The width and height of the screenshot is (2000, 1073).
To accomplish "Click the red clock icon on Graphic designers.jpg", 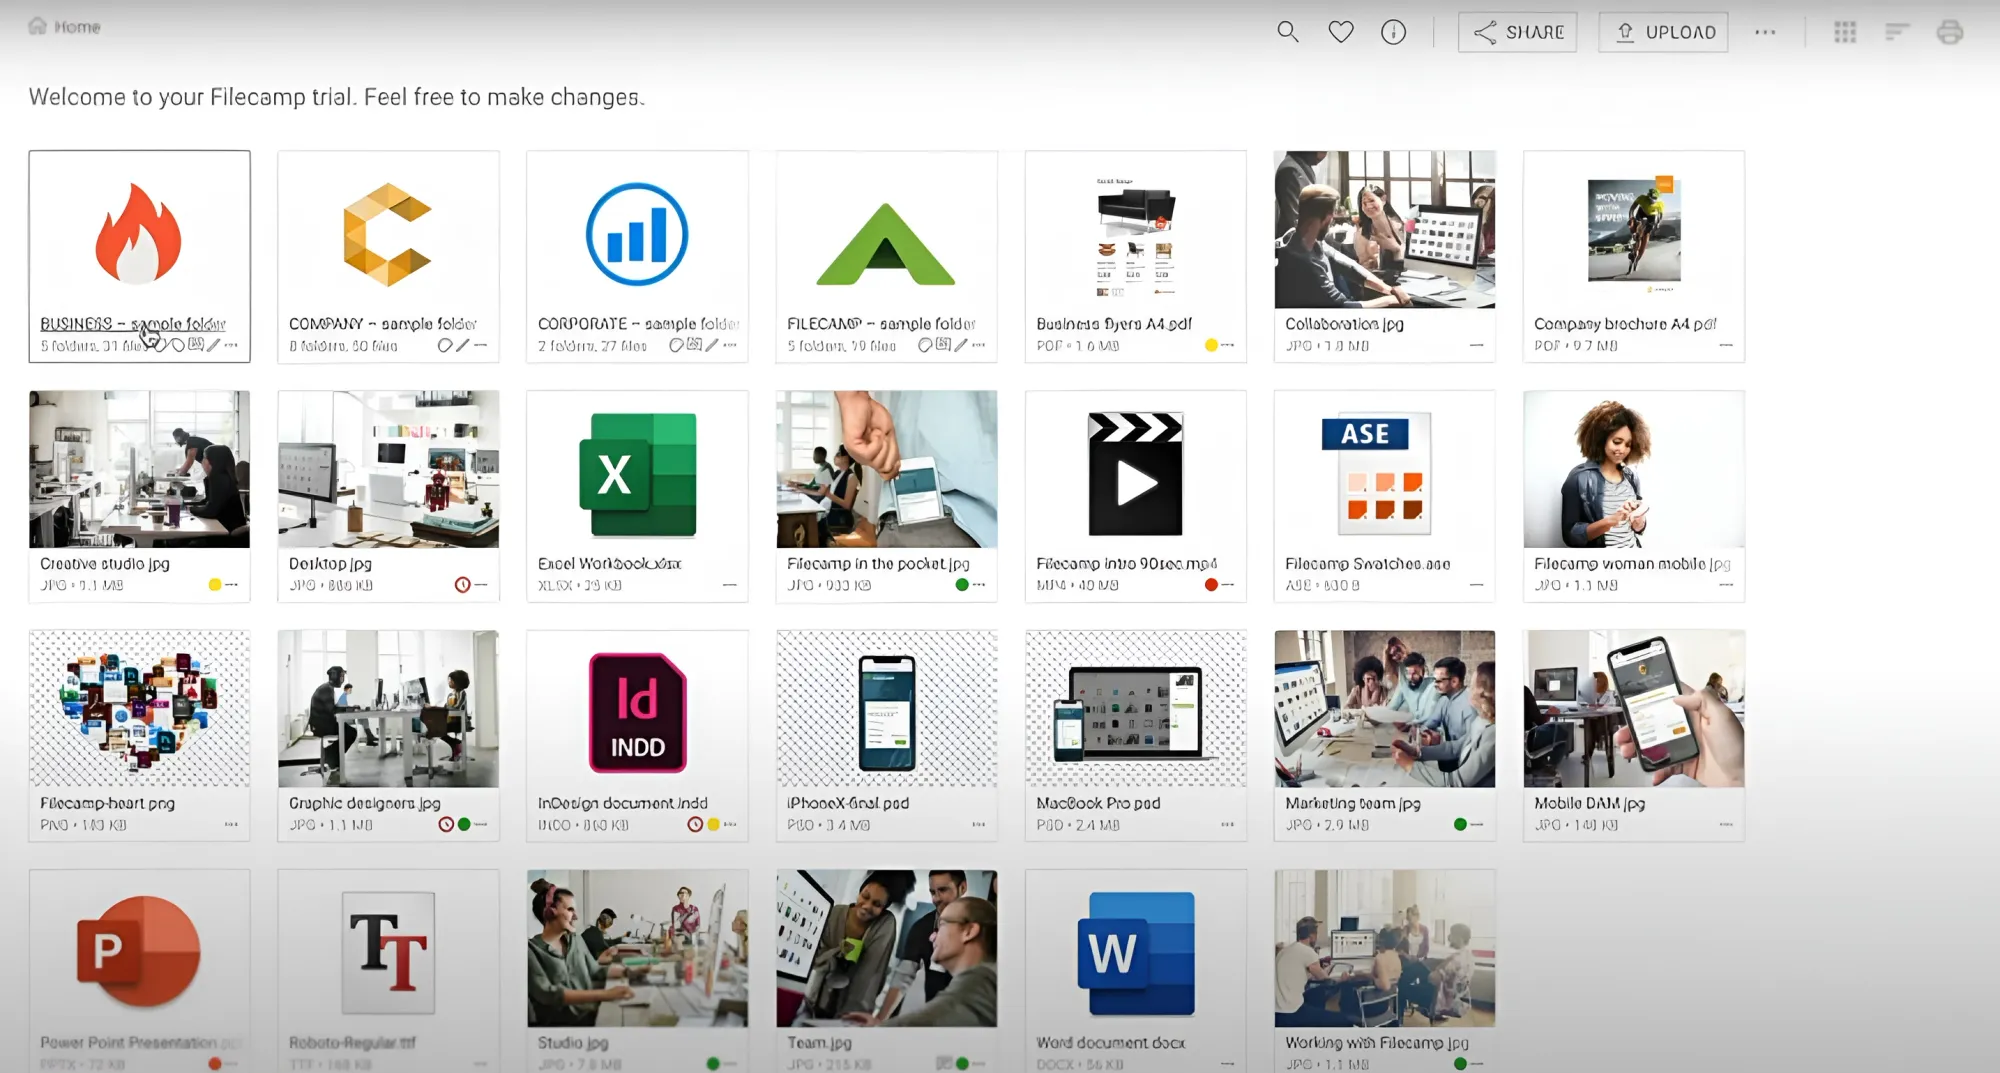I will [x=446, y=825].
